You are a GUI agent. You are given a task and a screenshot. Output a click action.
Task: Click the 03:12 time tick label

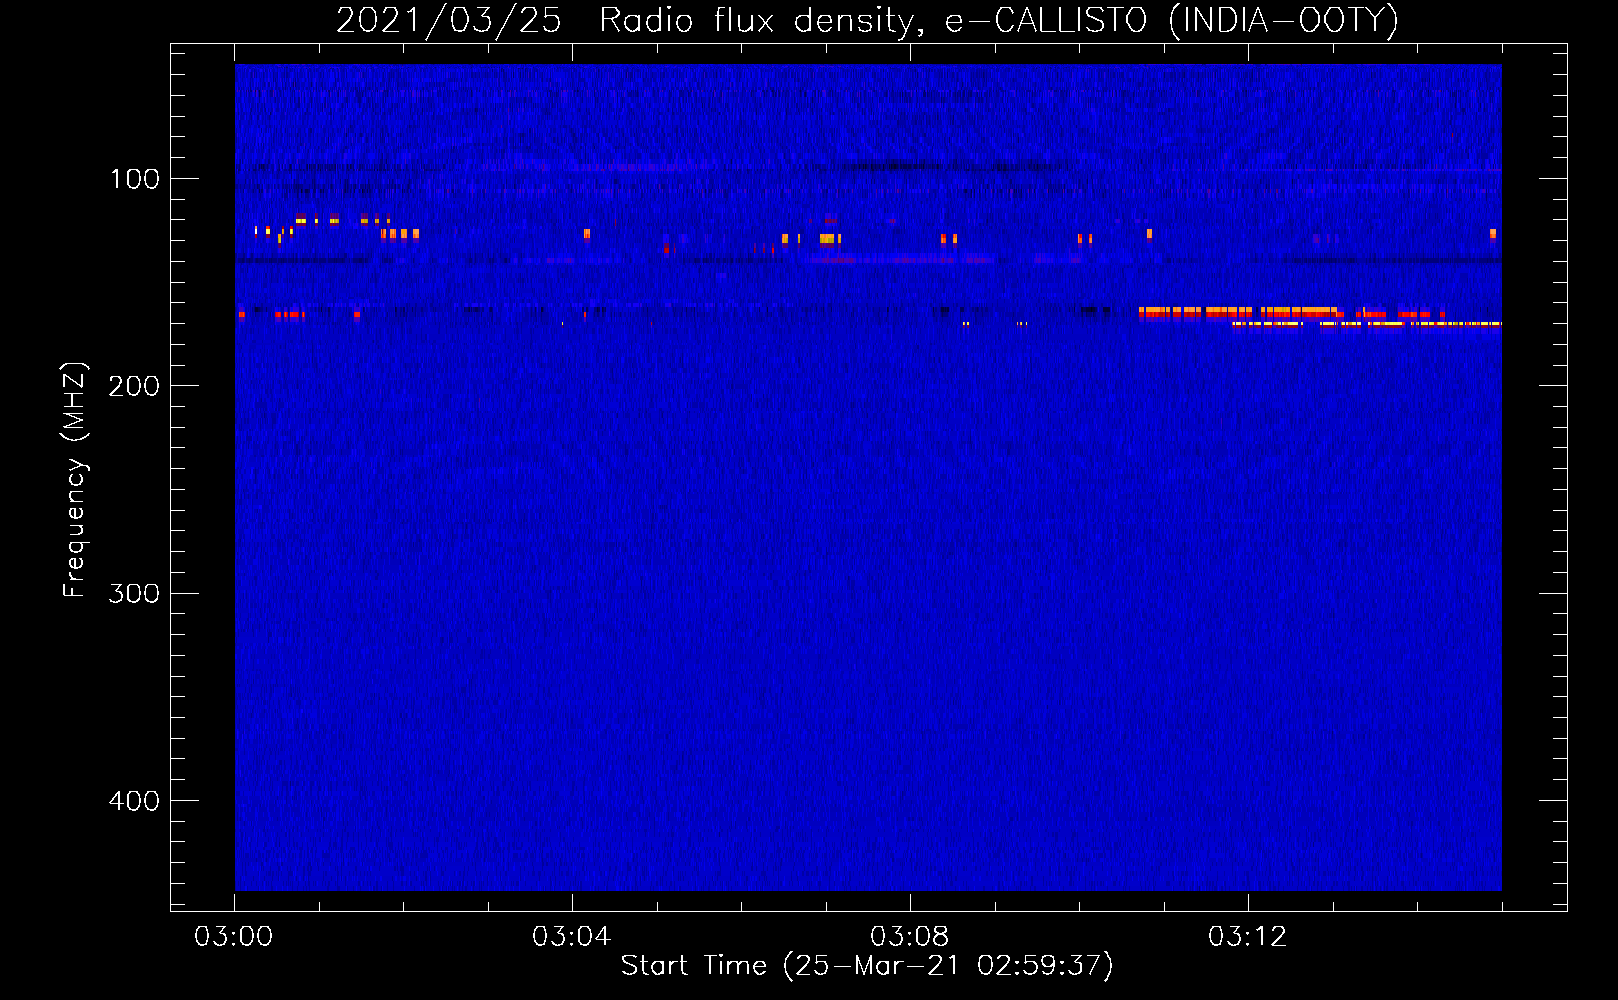pyautogui.click(x=1248, y=936)
